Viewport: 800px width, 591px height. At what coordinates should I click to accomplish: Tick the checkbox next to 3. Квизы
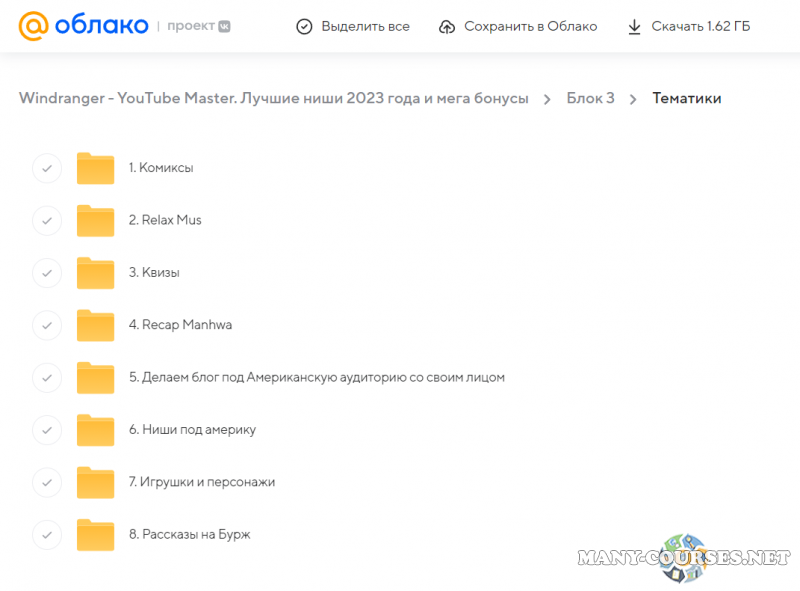(x=47, y=273)
